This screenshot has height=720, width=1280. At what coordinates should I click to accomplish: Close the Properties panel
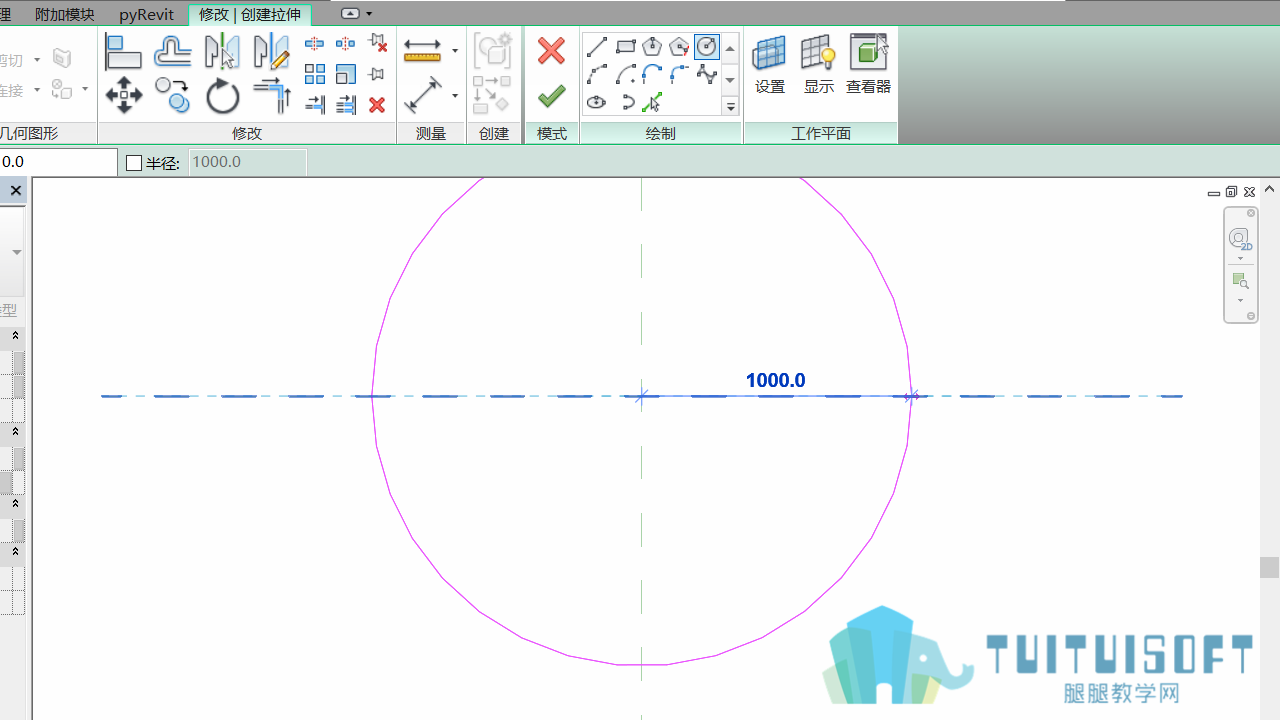pyautogui.click(x=15, y=190)
